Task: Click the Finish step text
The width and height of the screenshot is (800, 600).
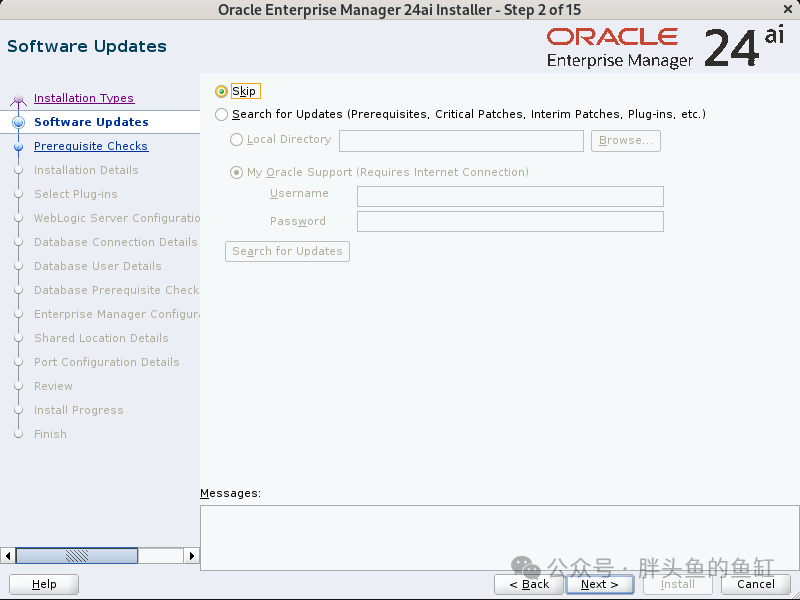Action: (50, 434)
